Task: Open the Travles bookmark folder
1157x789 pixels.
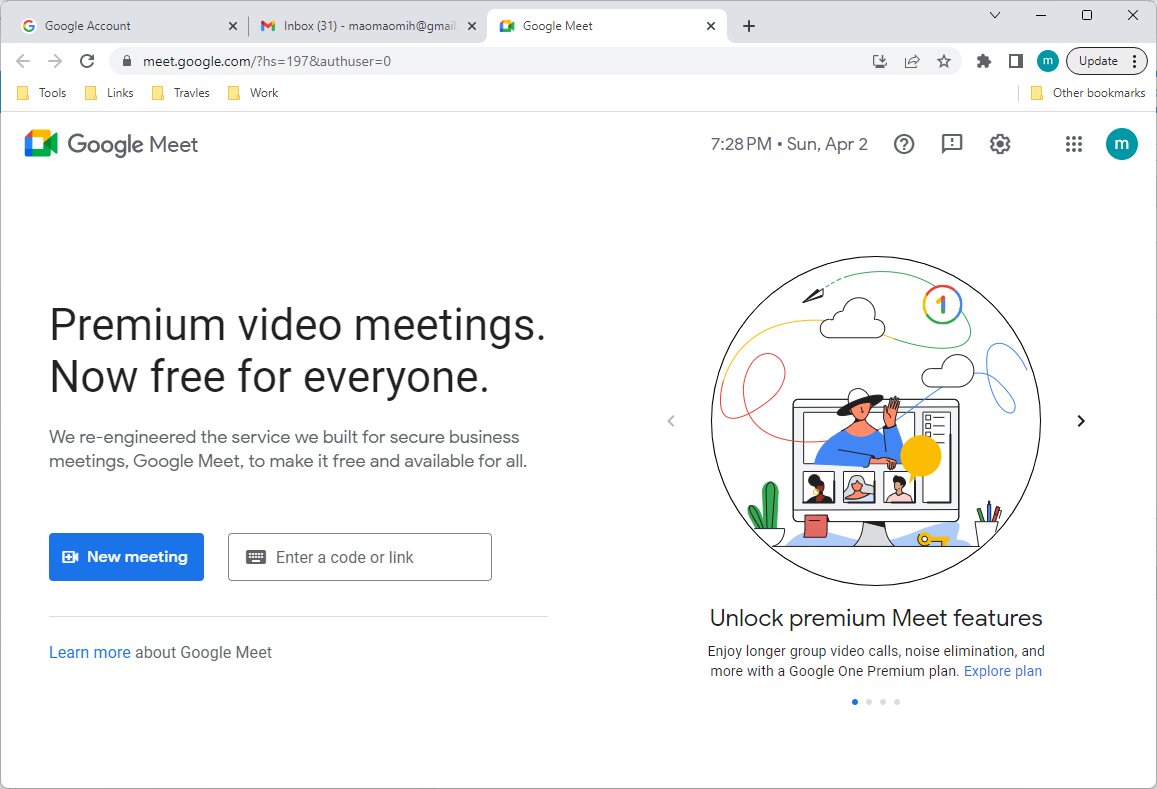Action: coord(181,93)
